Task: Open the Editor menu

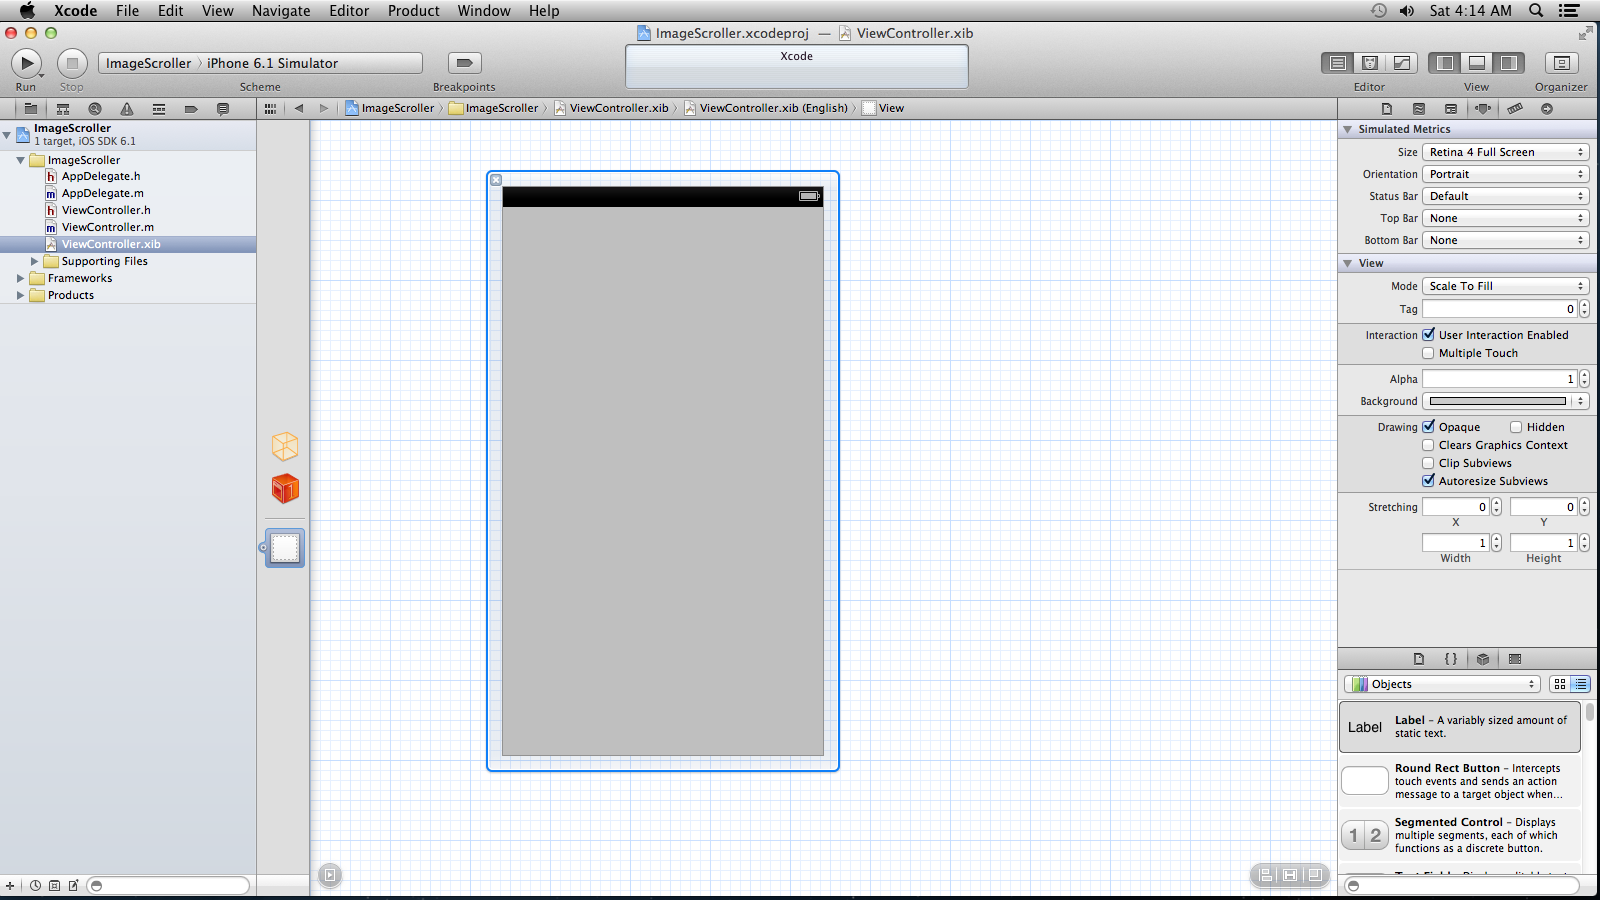Action: 349,11
